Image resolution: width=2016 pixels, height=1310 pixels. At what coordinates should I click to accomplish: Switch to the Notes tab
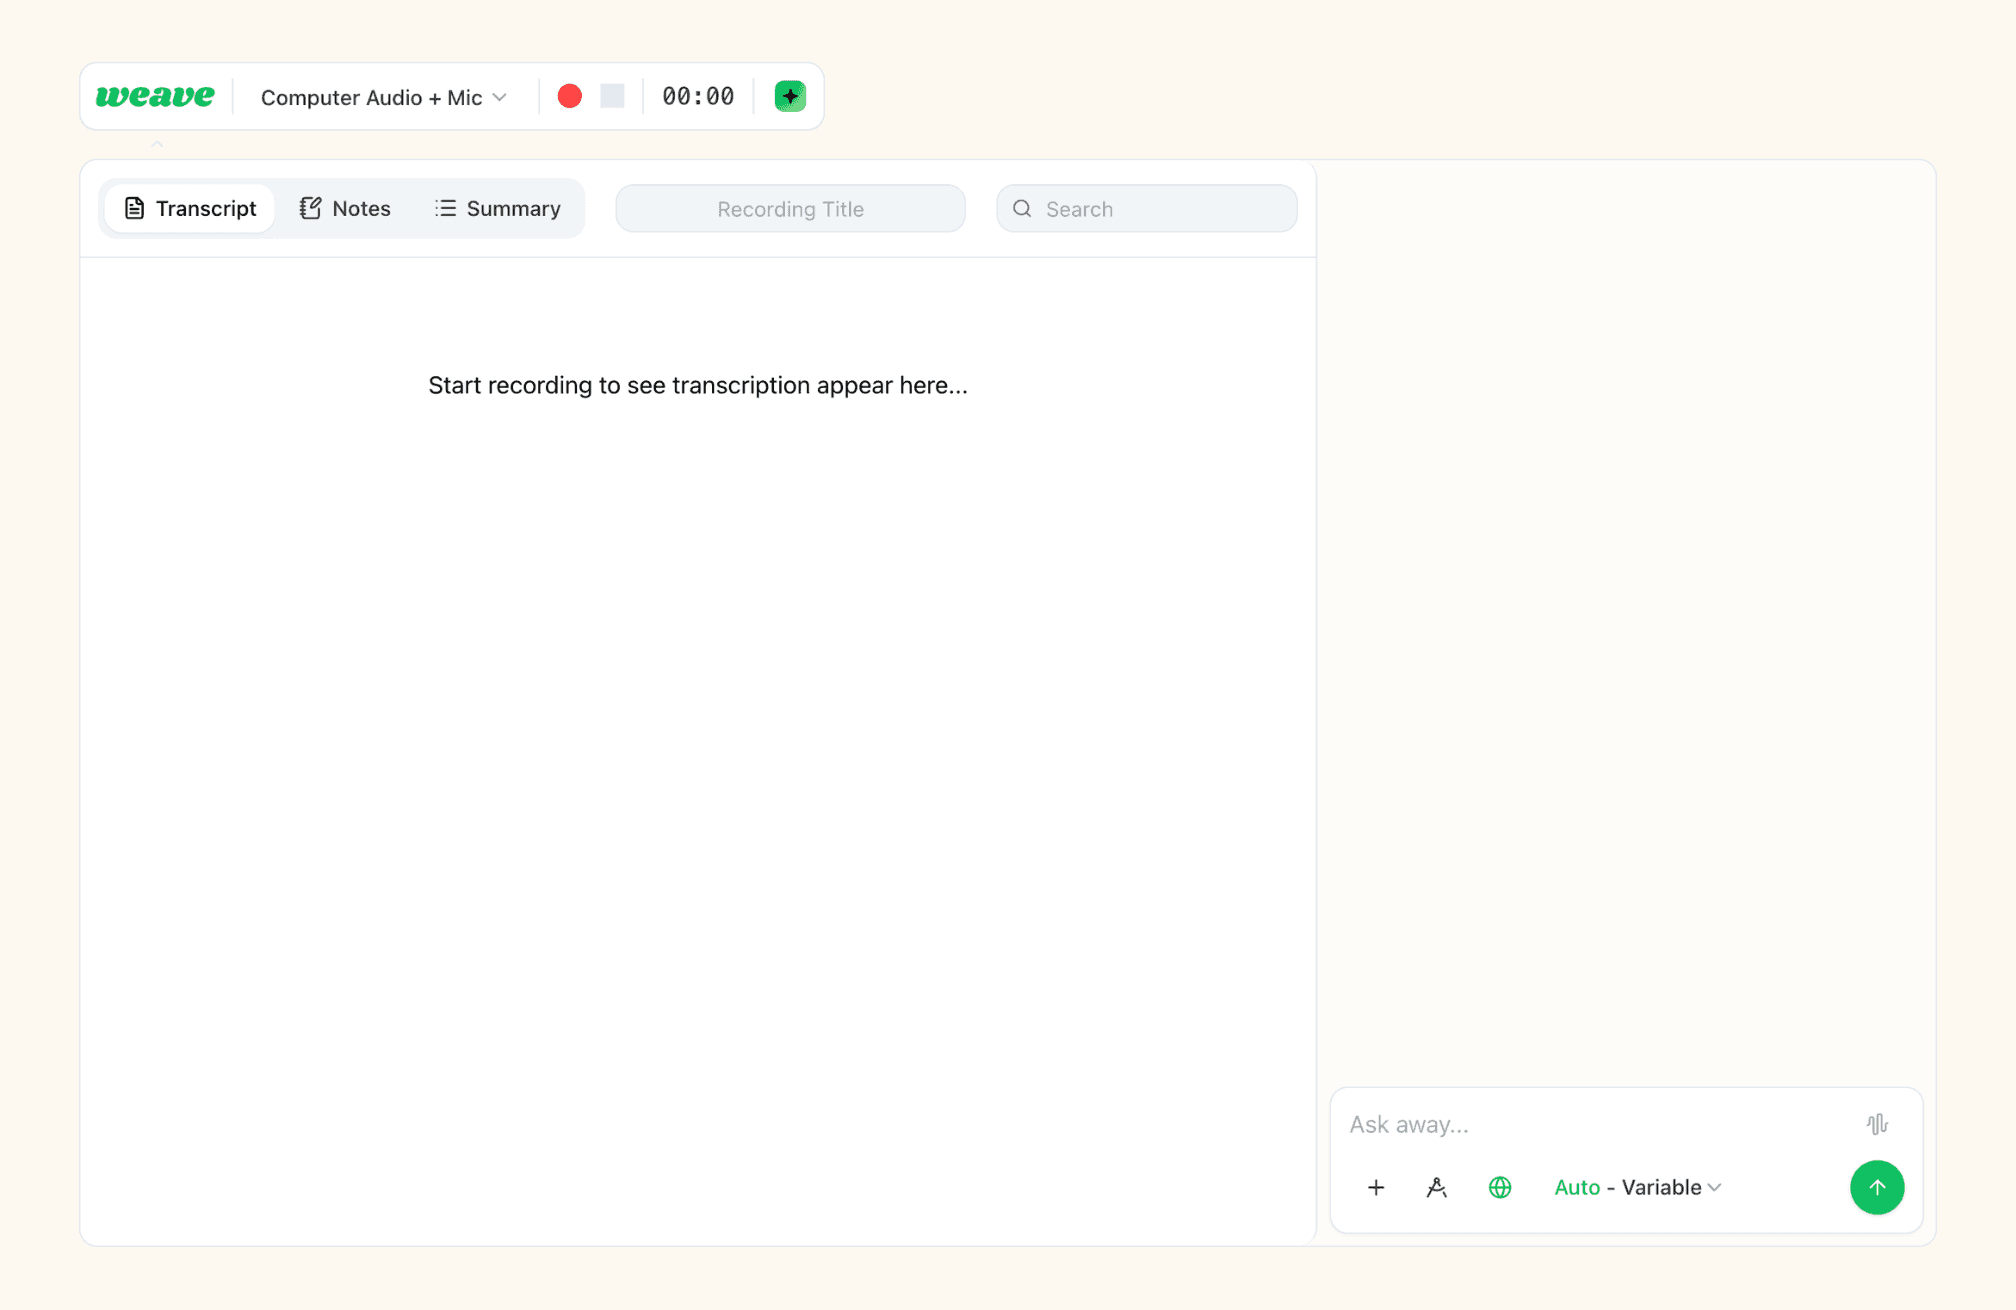coord(345,208)
